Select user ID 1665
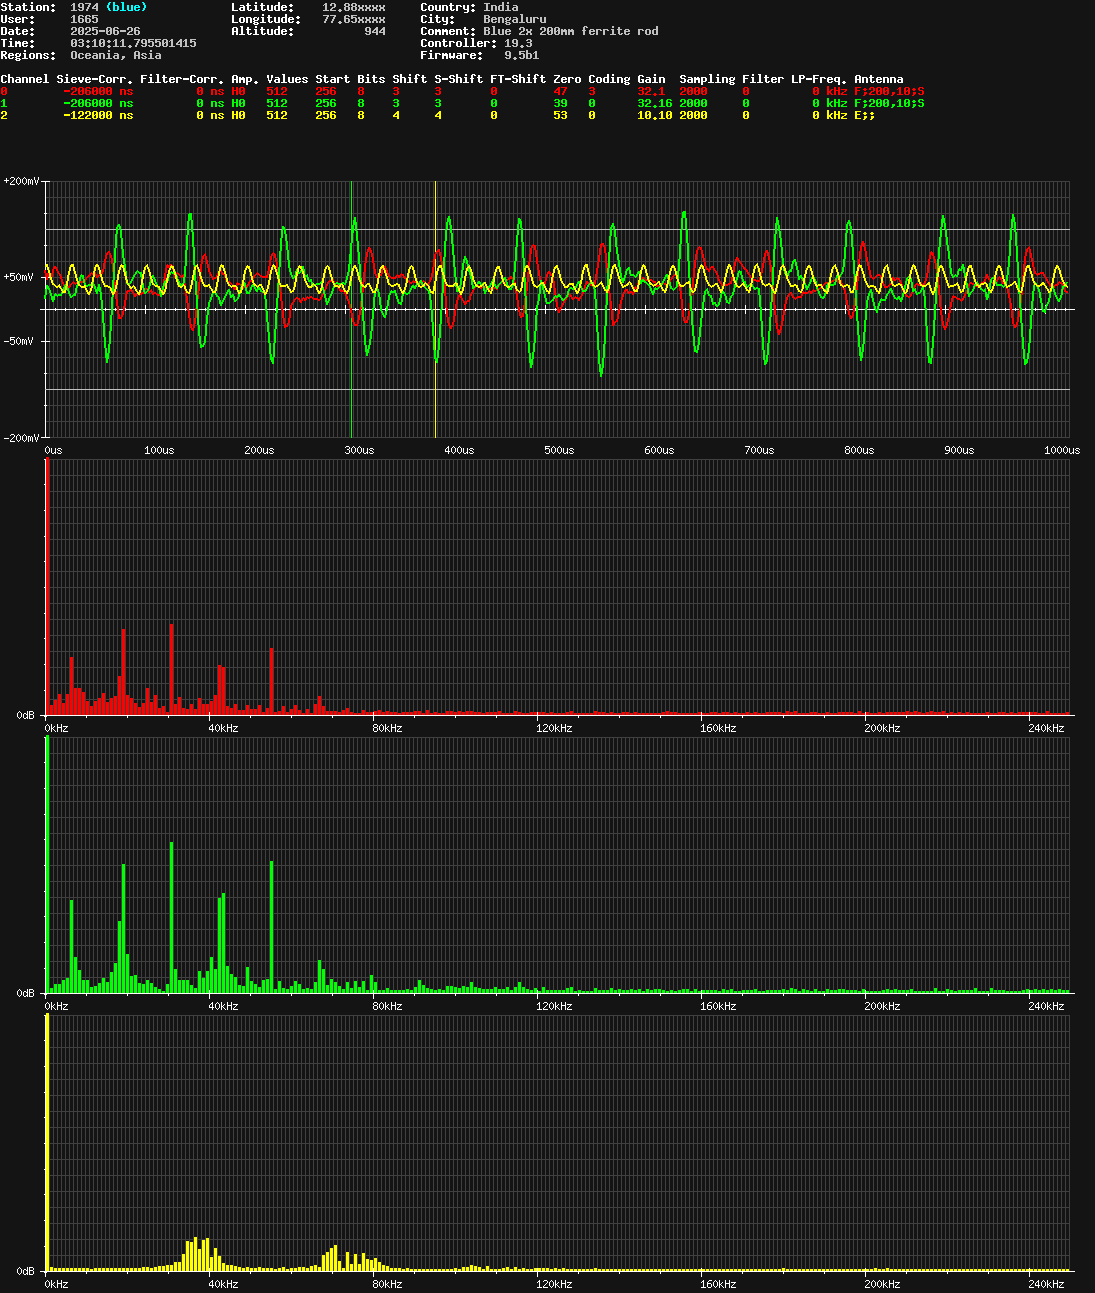 (84, 19)
